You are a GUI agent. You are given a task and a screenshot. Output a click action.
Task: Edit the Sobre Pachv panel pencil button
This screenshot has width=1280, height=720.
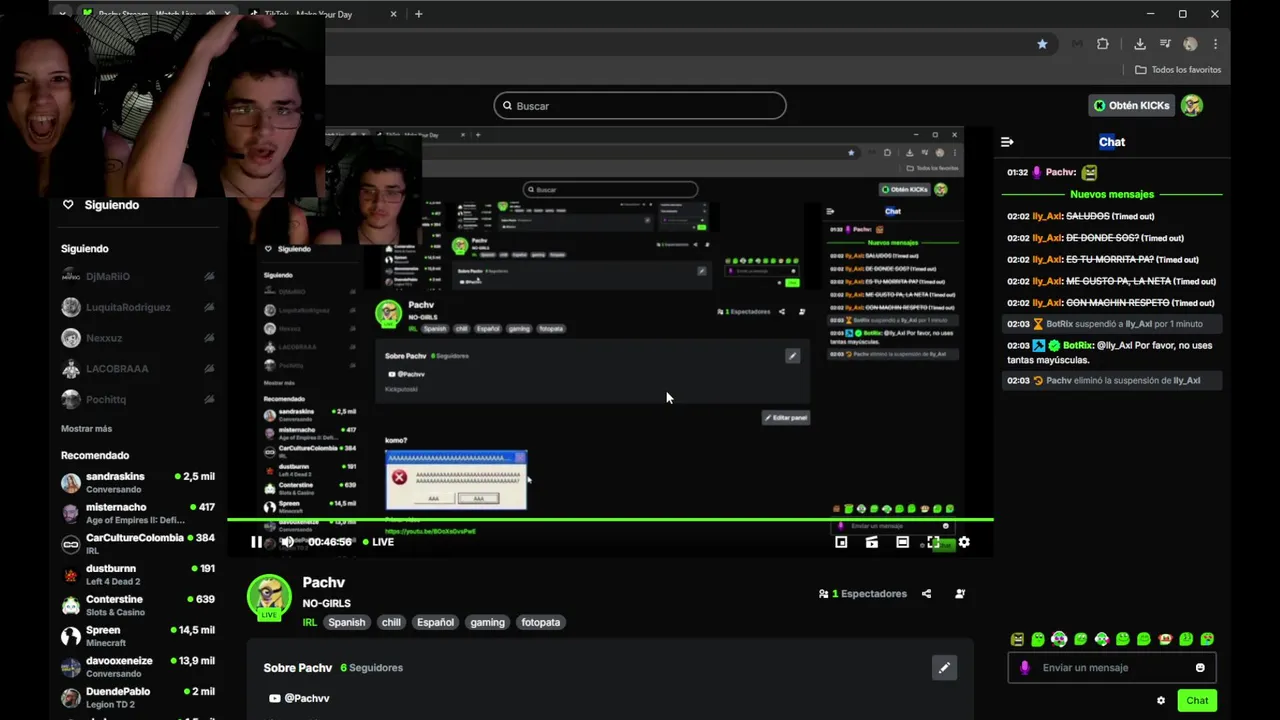943,668
